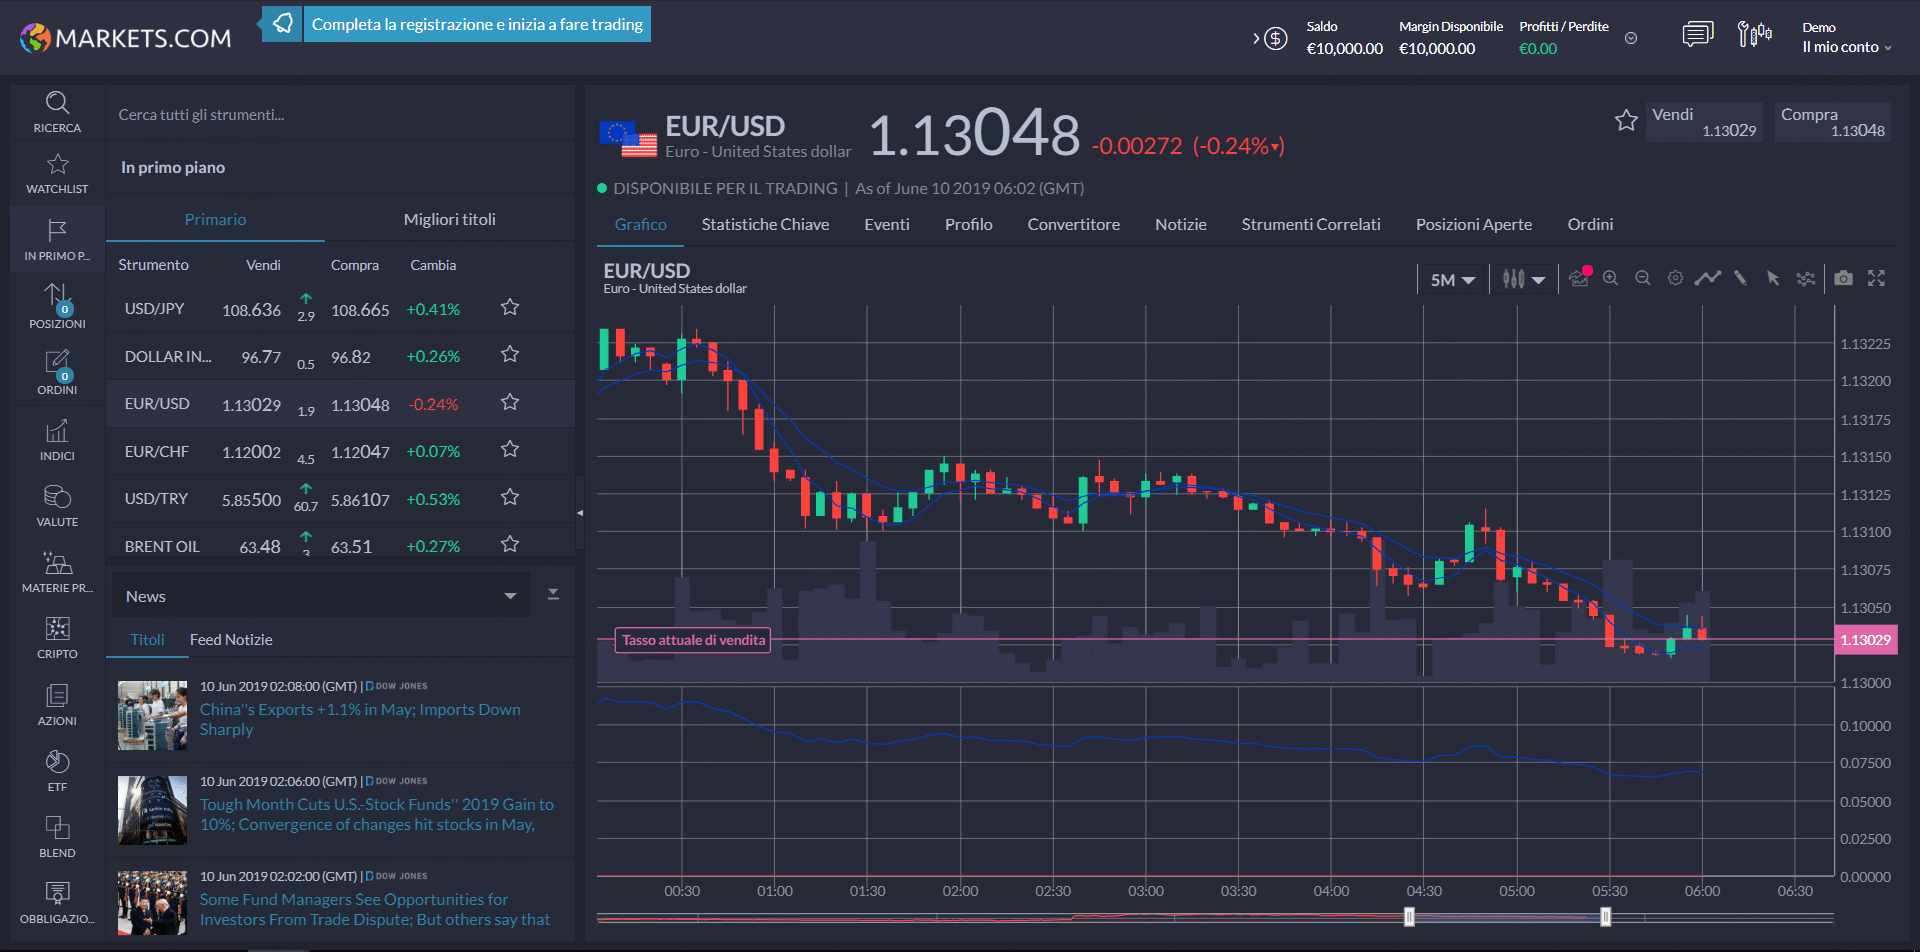
Task: Open the candlestick chart type dropdown
Action: coord(1524,280)
